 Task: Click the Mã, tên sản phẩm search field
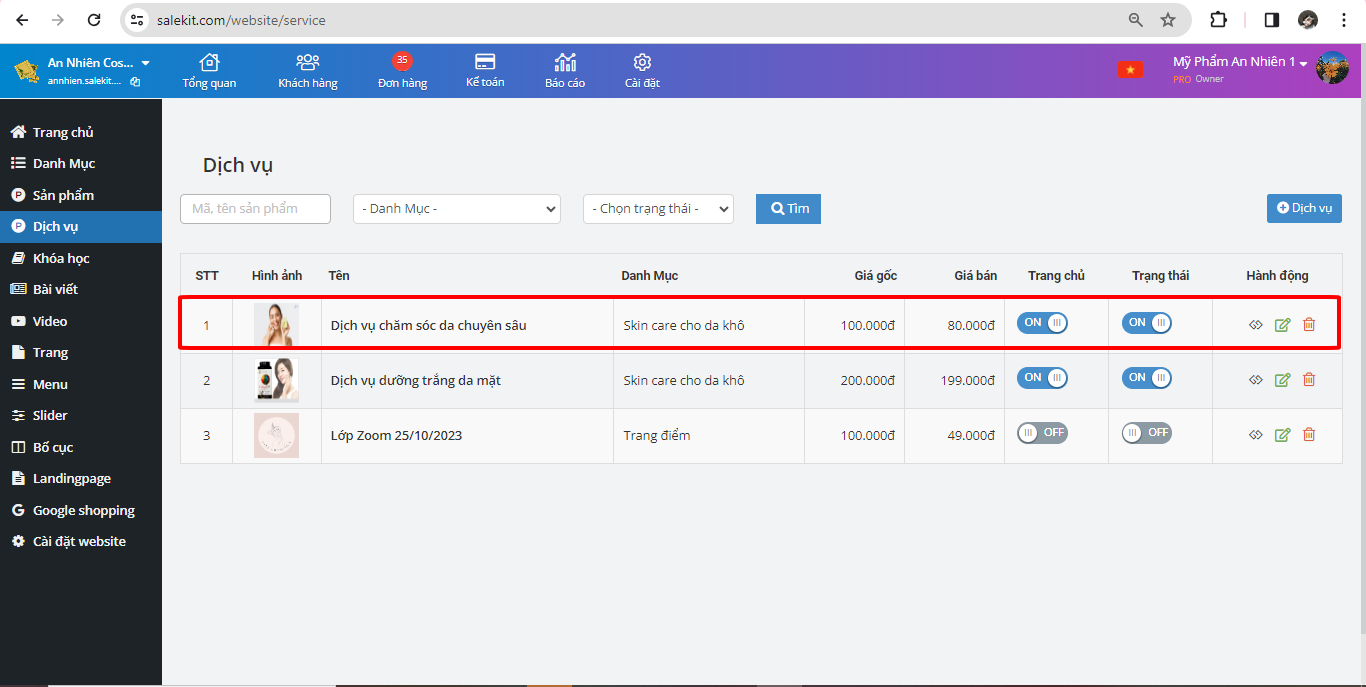(x=255, y=209)
